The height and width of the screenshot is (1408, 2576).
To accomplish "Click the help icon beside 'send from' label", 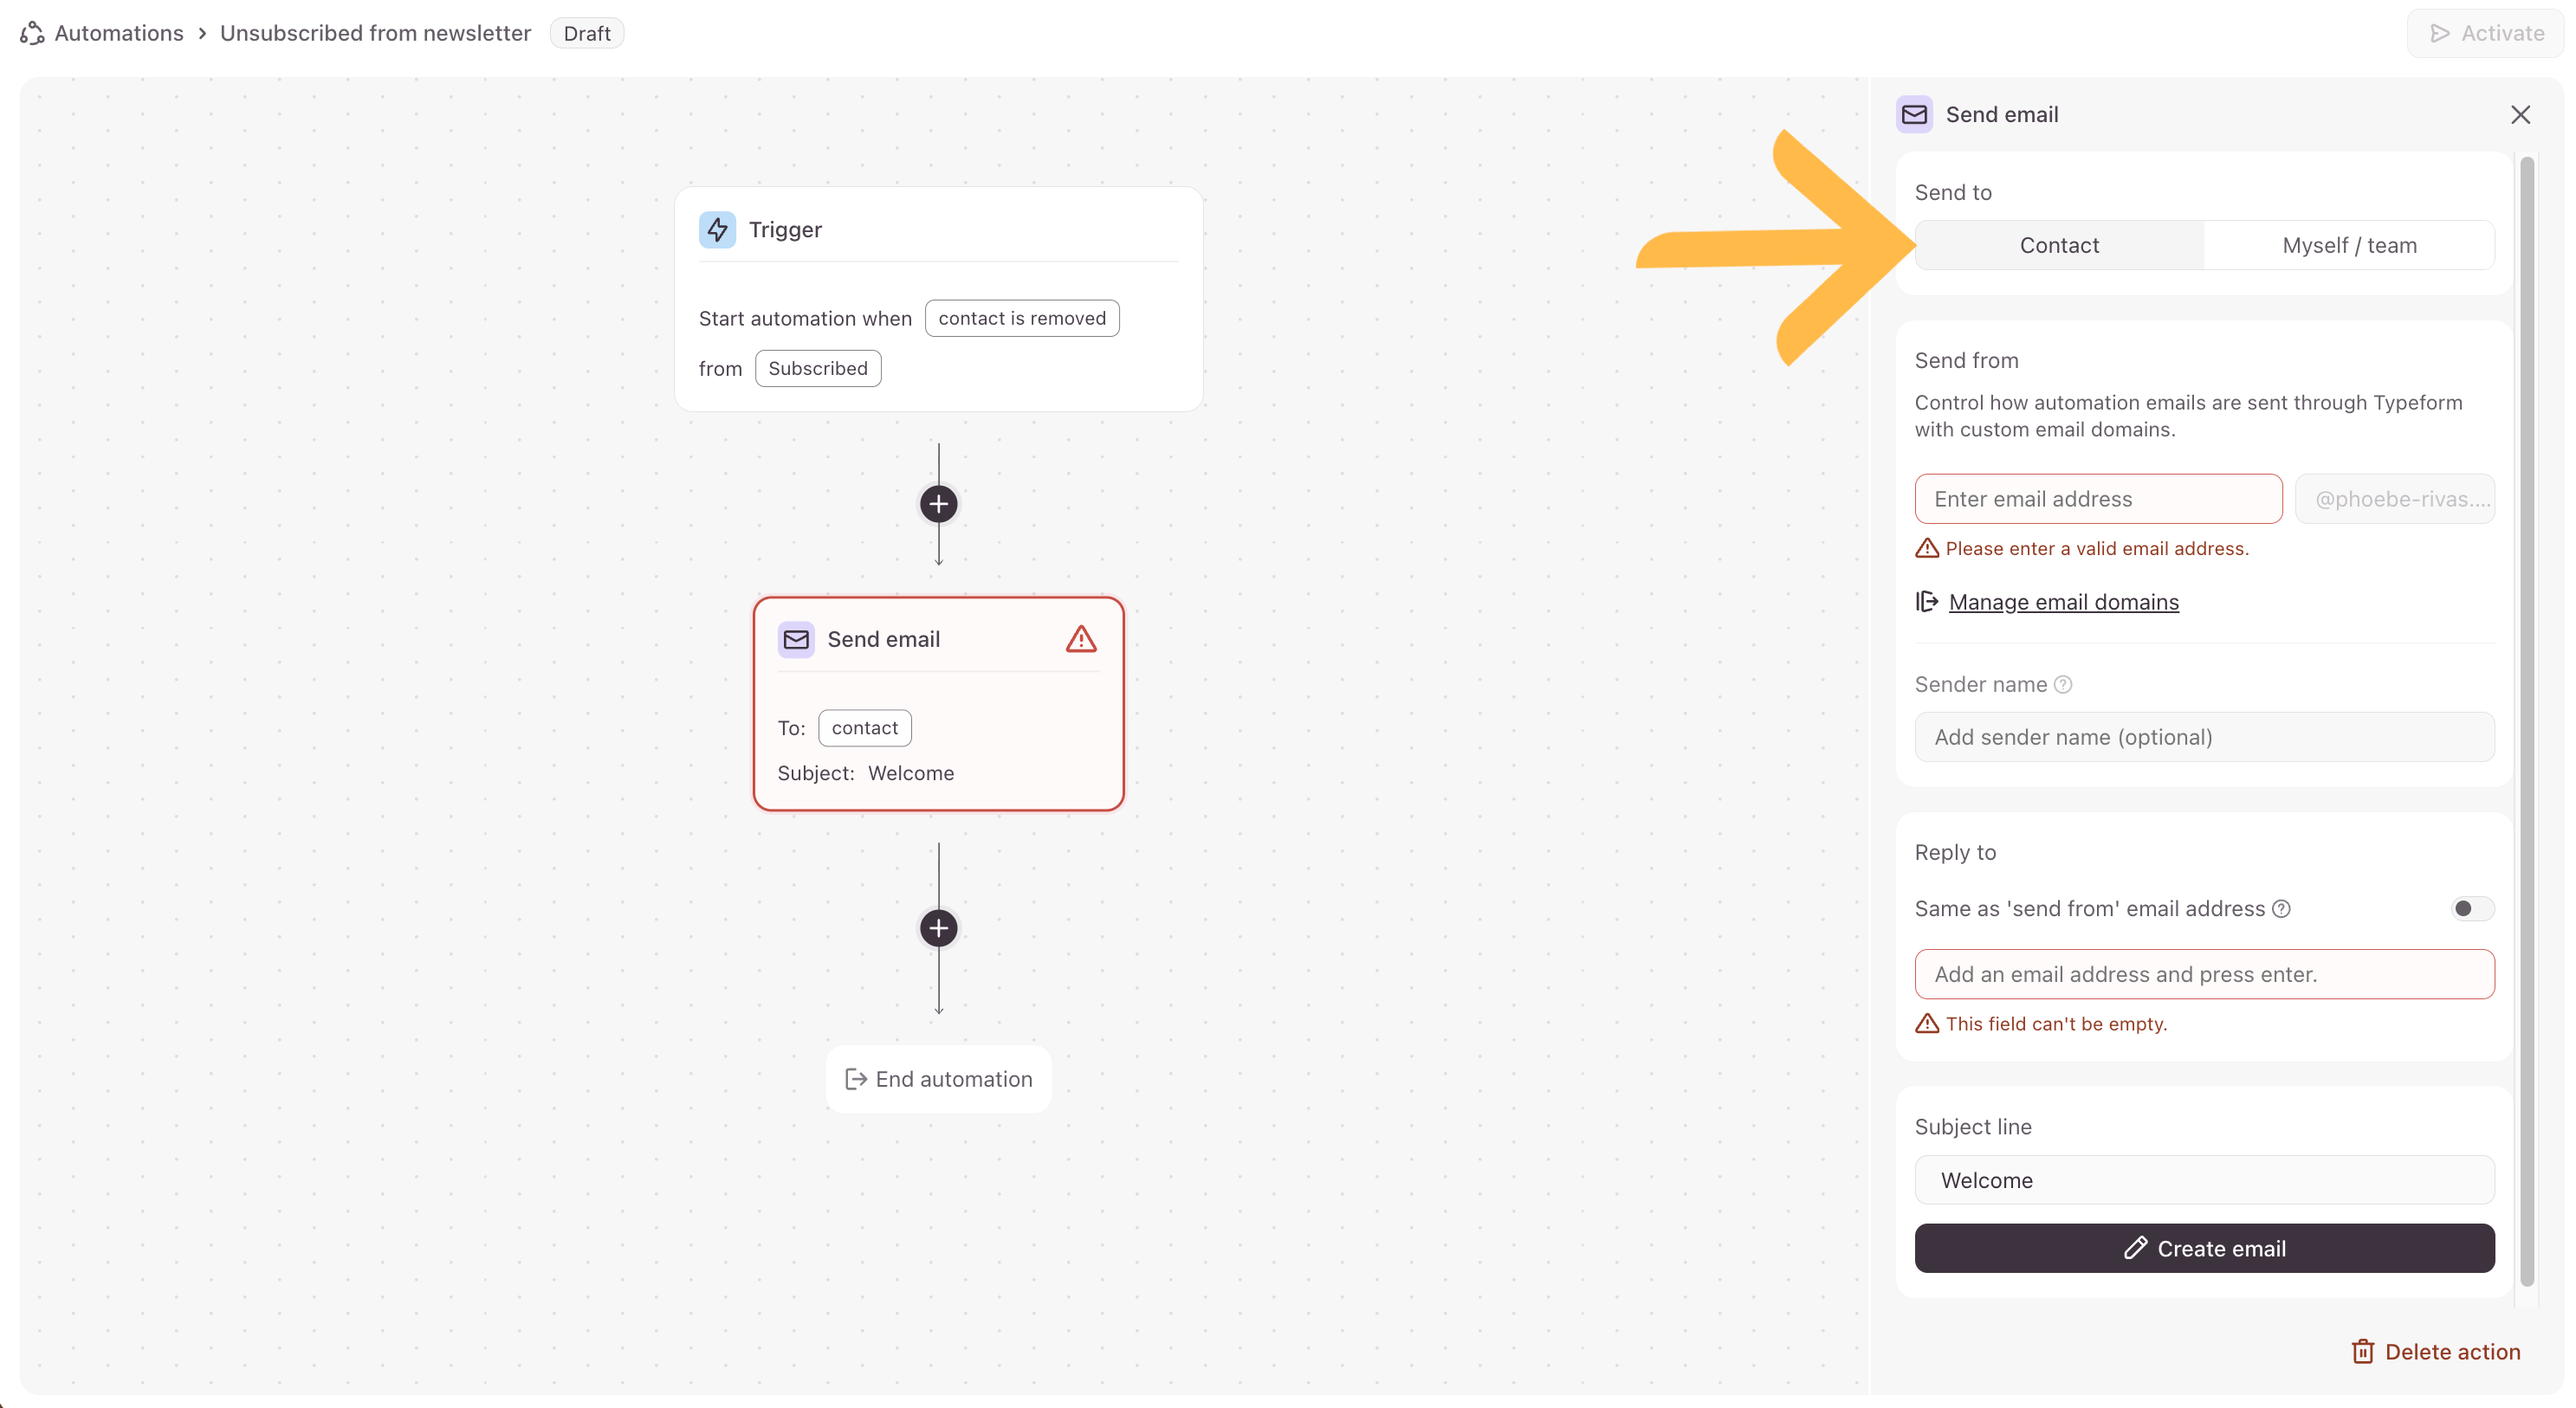I will [2281, 908].
